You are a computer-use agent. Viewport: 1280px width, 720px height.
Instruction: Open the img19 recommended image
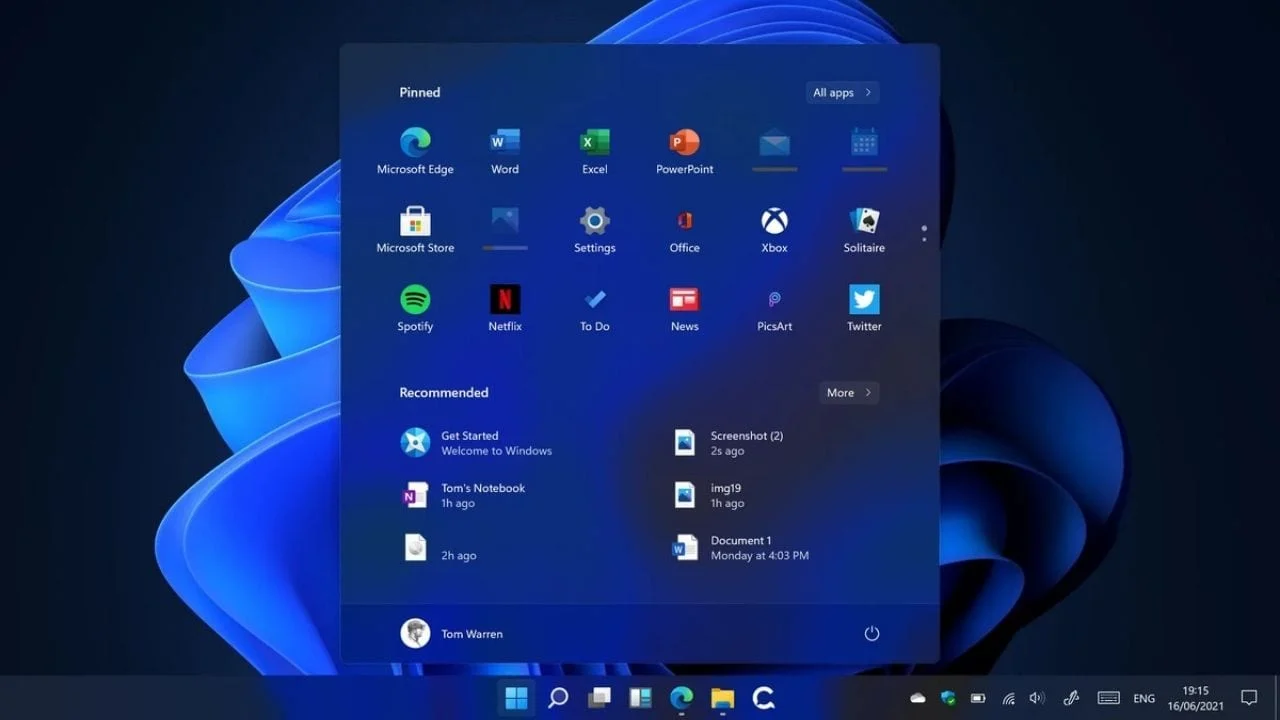click(709, 495)
